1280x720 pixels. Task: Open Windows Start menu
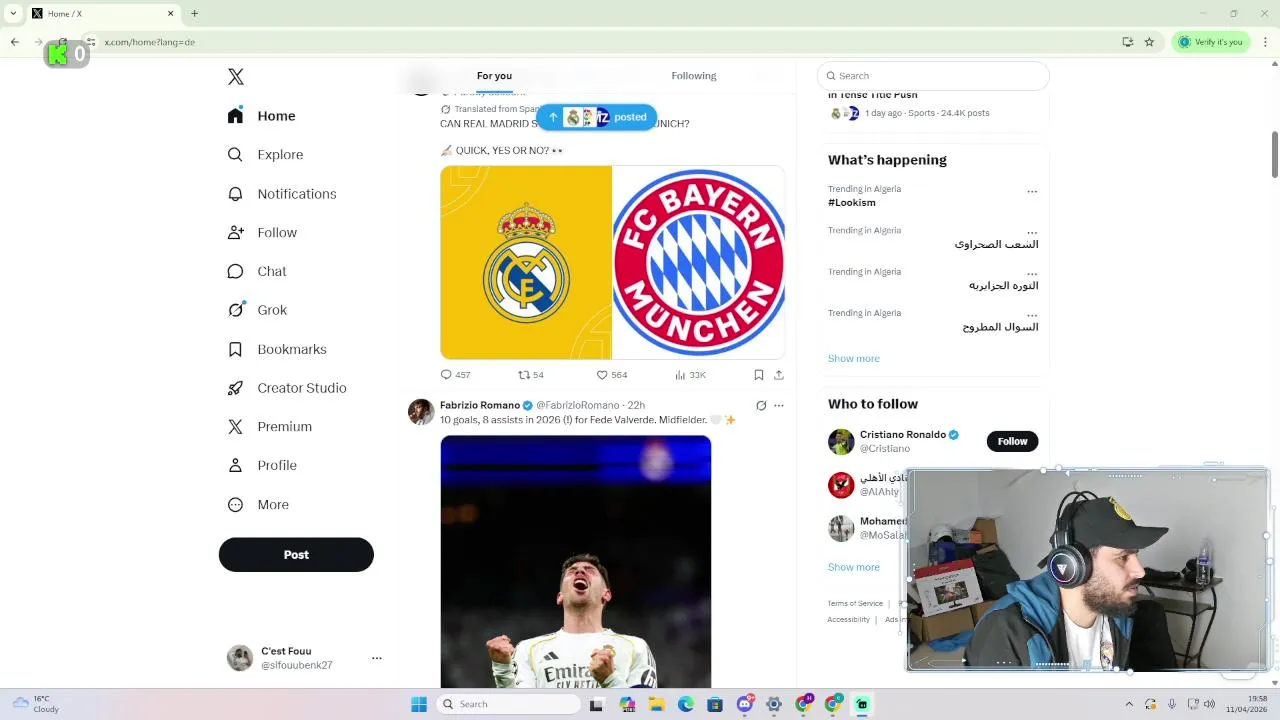[419, 704]
